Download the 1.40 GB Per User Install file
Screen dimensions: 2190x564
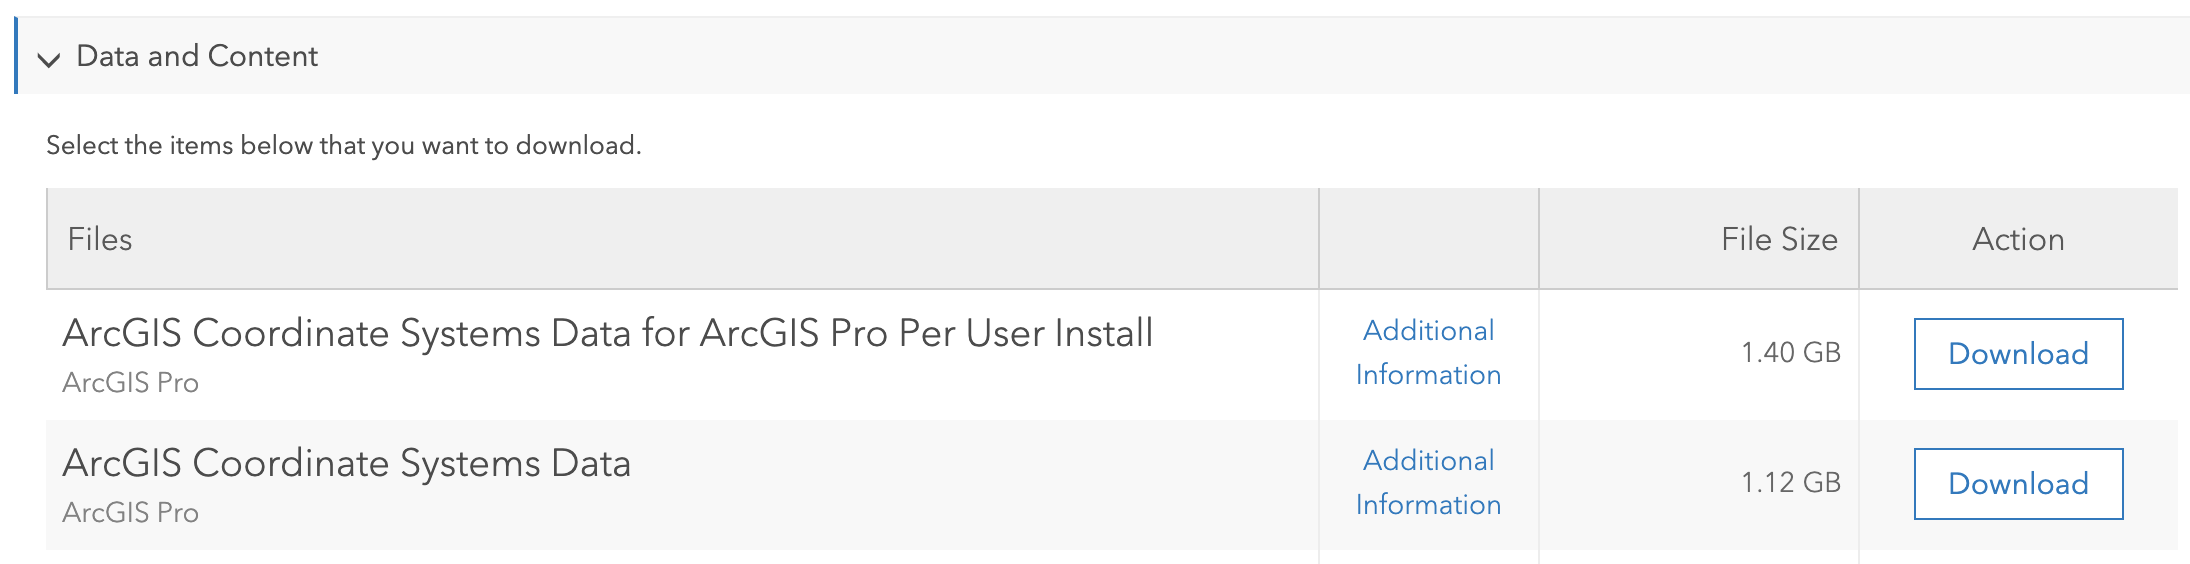tap(2018, 354)
